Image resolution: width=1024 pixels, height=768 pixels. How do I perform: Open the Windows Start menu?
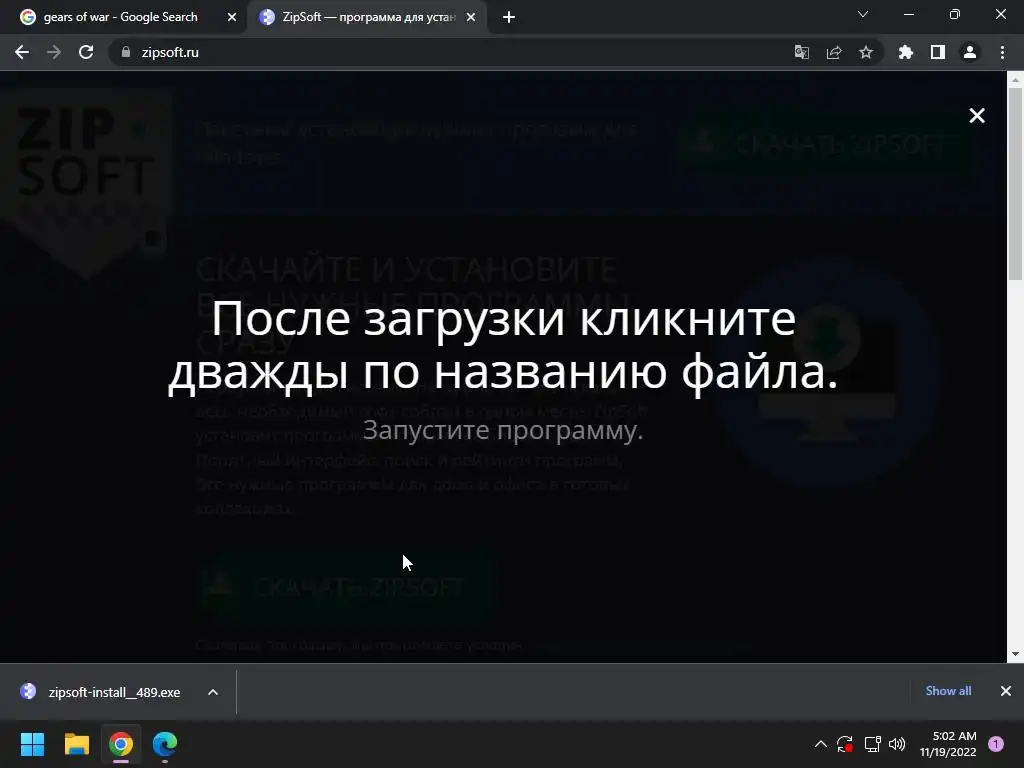(x=32, y=744)
